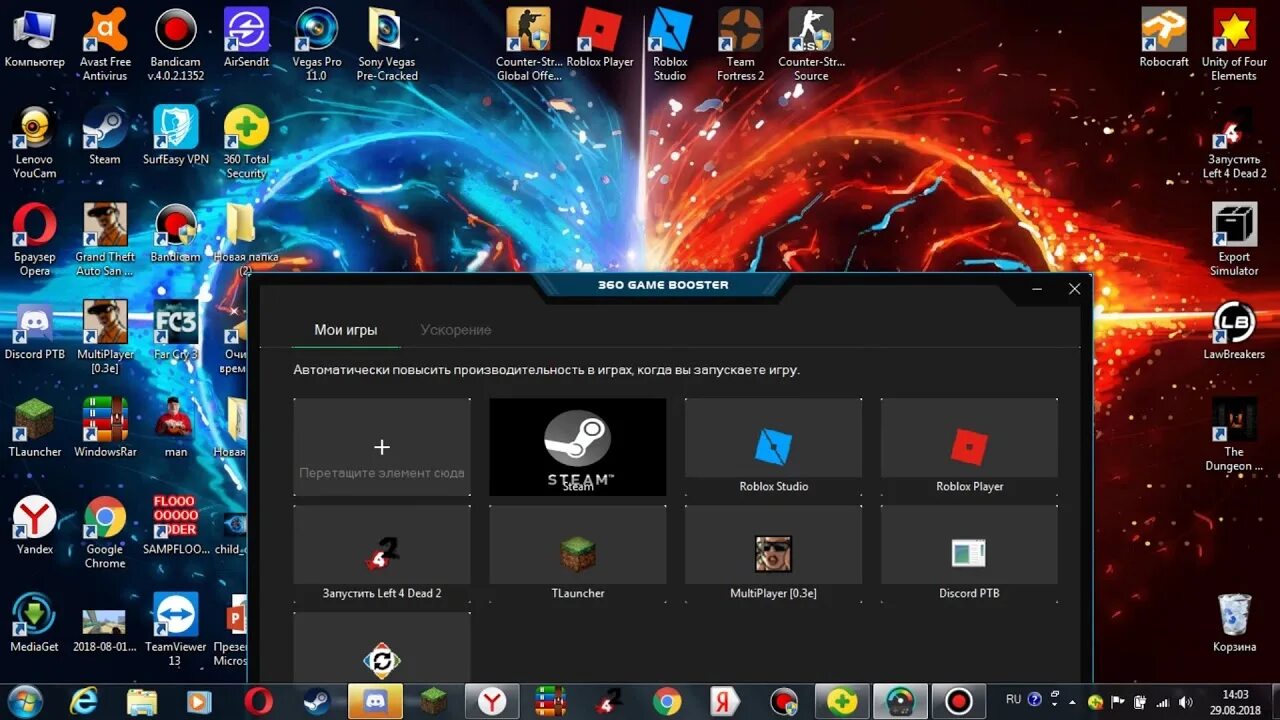Click the taskbar clock showing 14:03
This screenshot has width=1280, height=720.
coord(1236,701)
